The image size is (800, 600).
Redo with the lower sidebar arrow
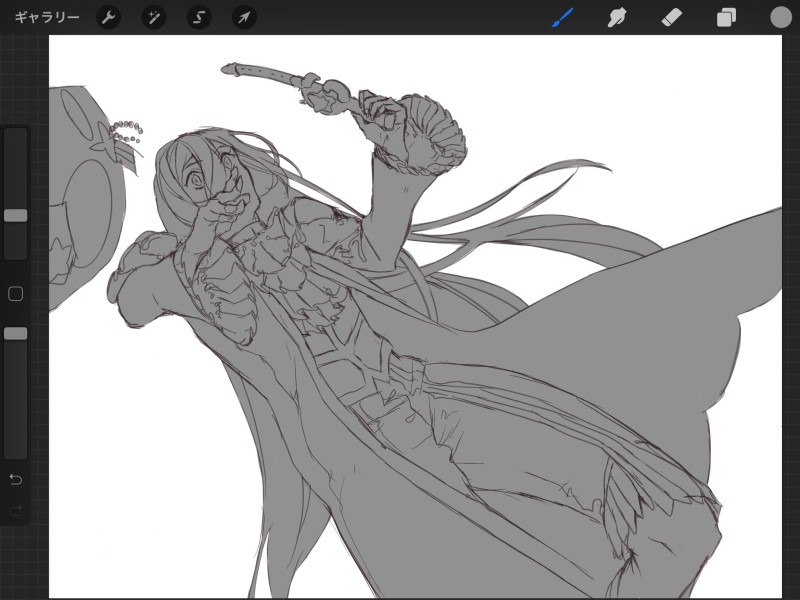tap(16, 510)
